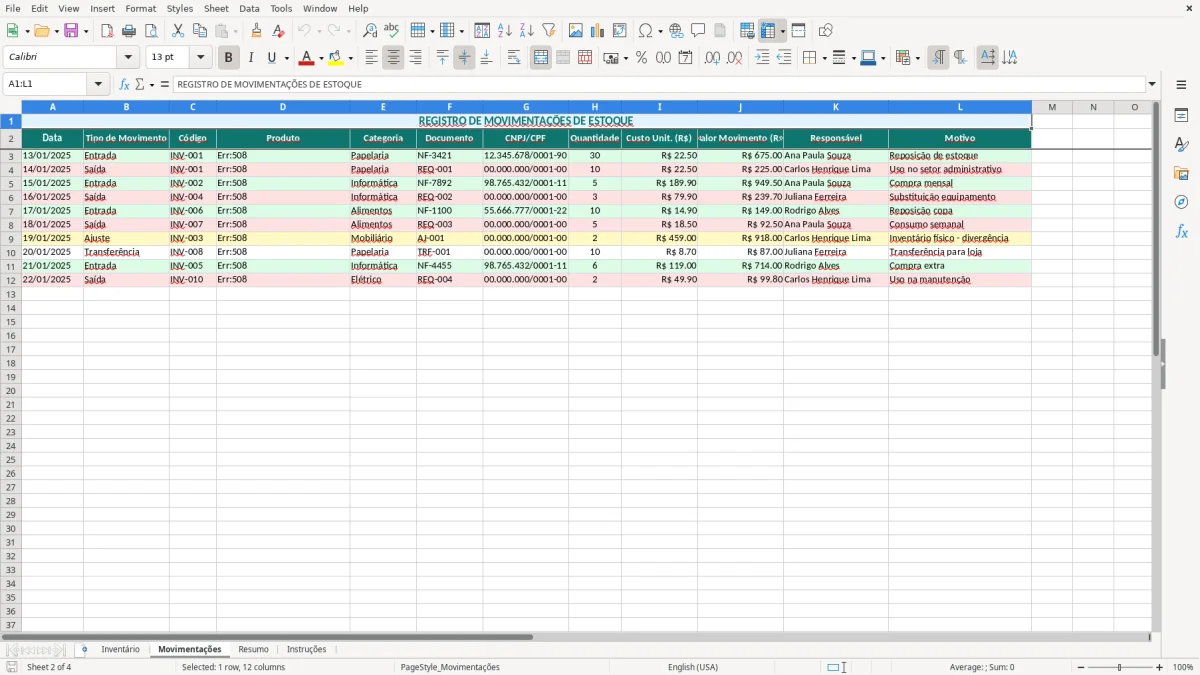
Task: Toggle Wrap Text
Action: coord(514,58)
